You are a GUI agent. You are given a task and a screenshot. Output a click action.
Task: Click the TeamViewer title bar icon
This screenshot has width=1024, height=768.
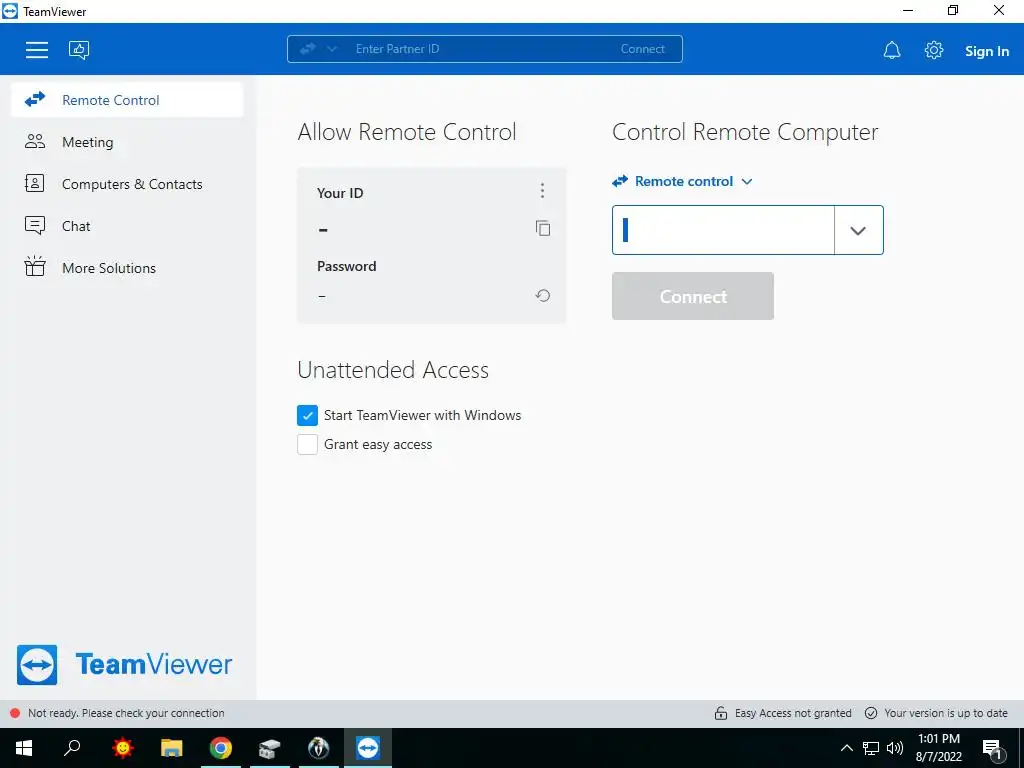[10, 11]
